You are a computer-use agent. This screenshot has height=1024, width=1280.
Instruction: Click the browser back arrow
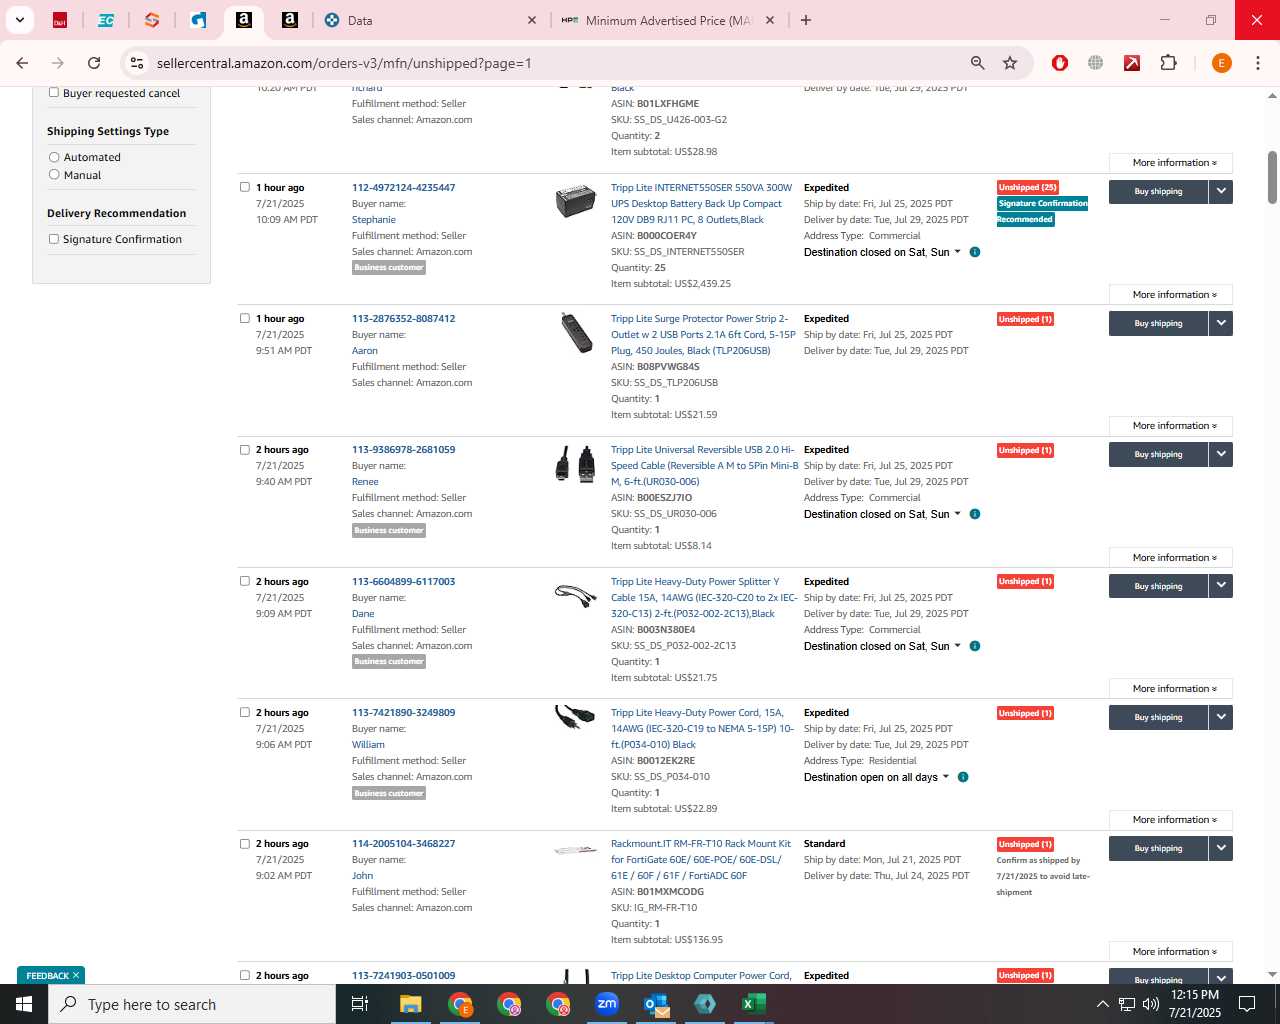pos(22,63)
